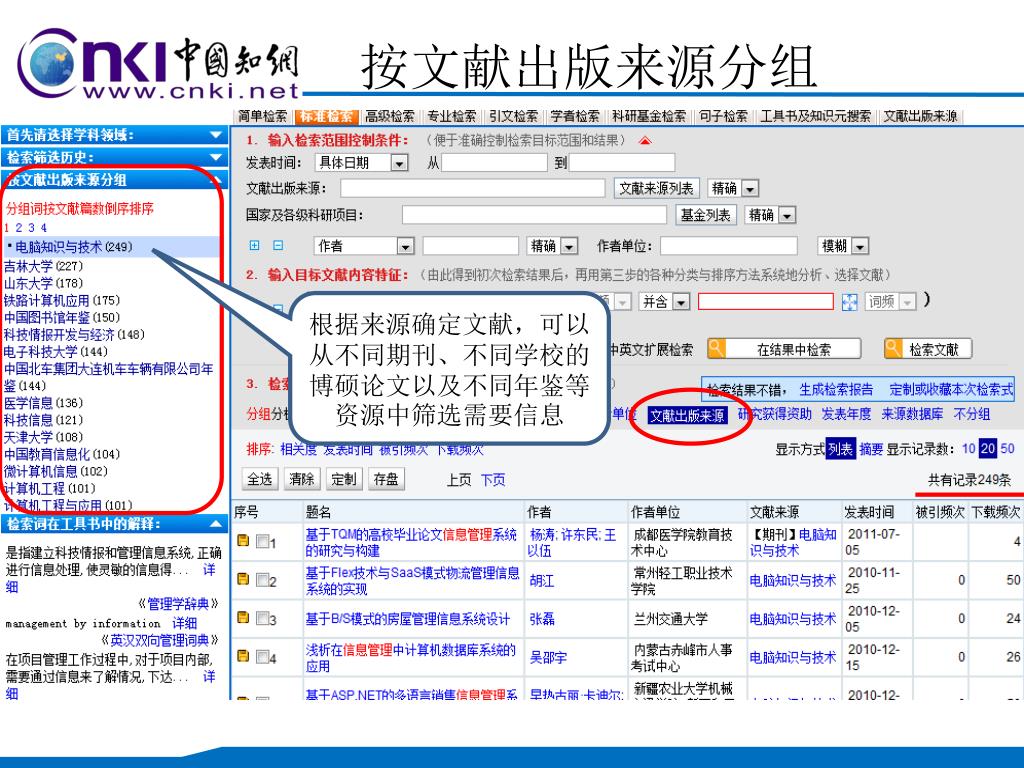The height and width of the screenshot is (768, 1024).
Task: Click the save icon in result row 3
Action: click(243, 618)
